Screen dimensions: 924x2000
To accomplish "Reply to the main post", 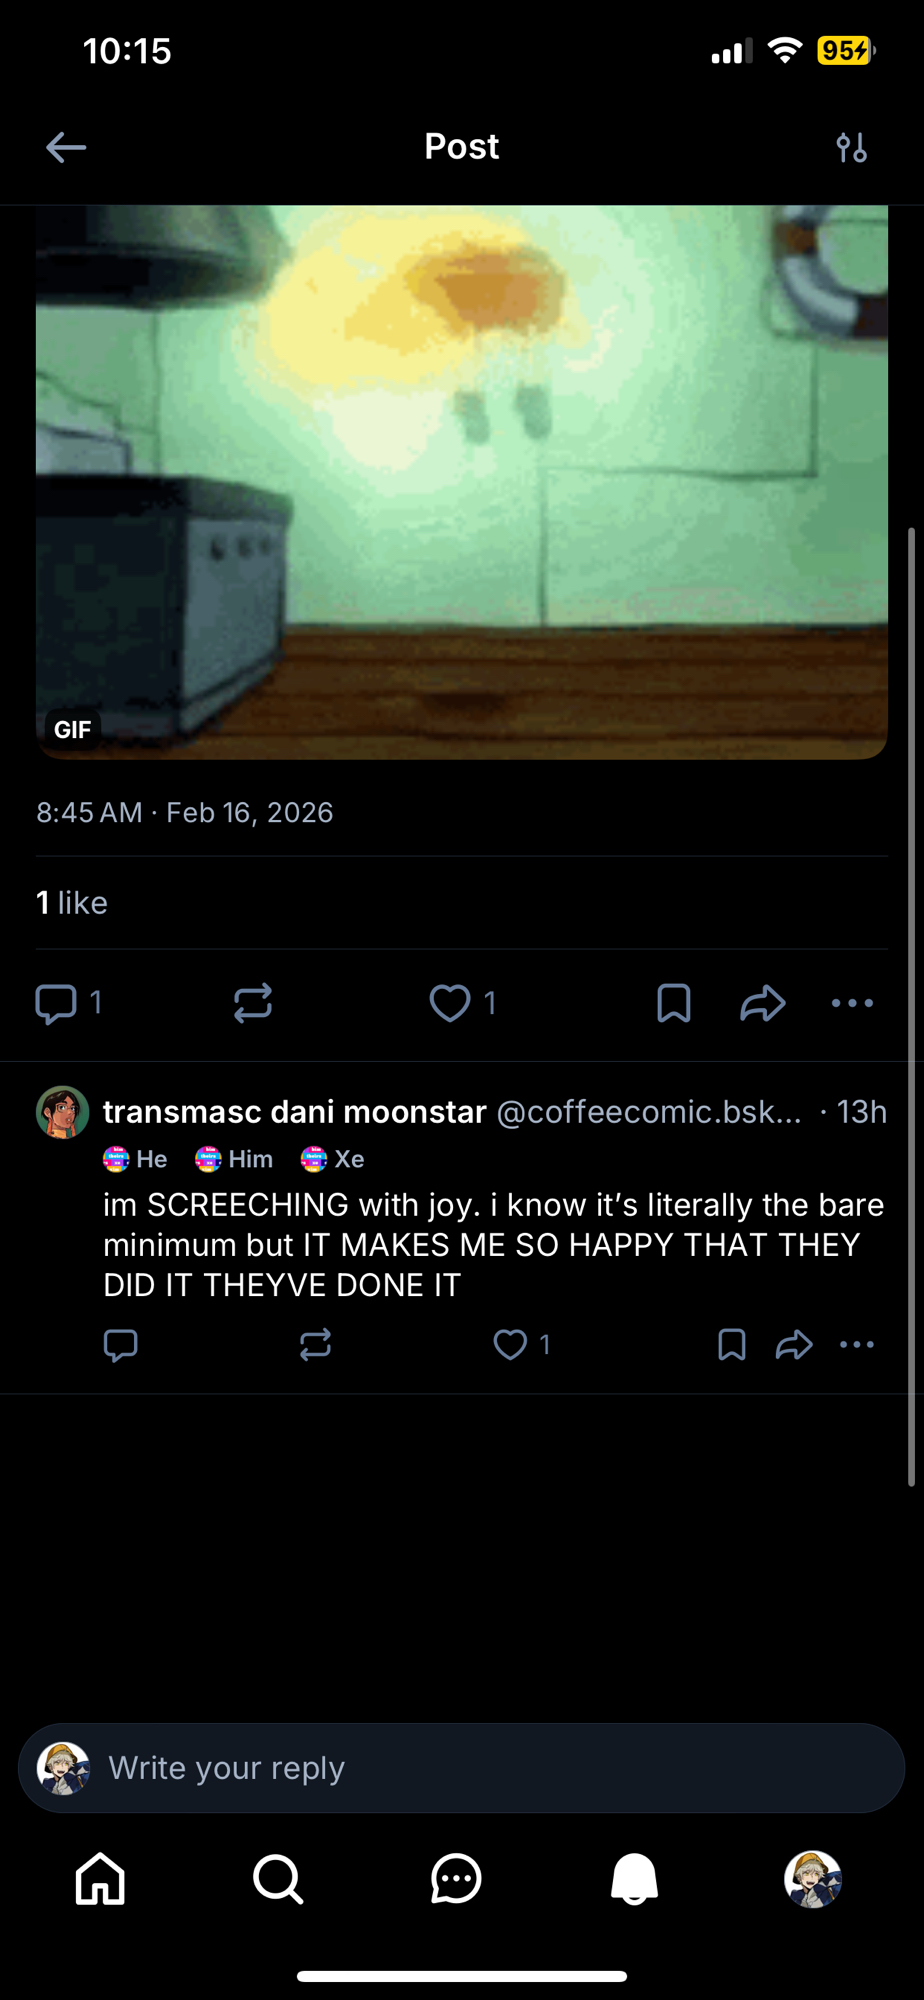I will pyautogui.click(x=57, y=1003).
